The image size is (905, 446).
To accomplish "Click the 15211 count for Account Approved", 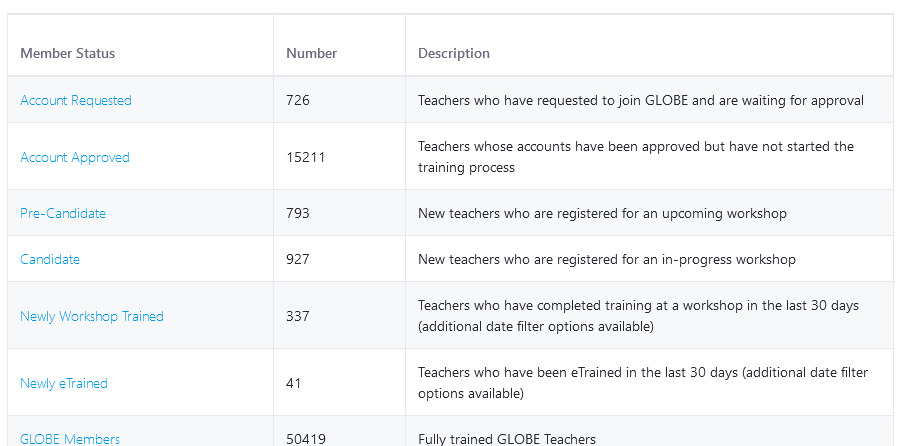I will pos(306,157).
